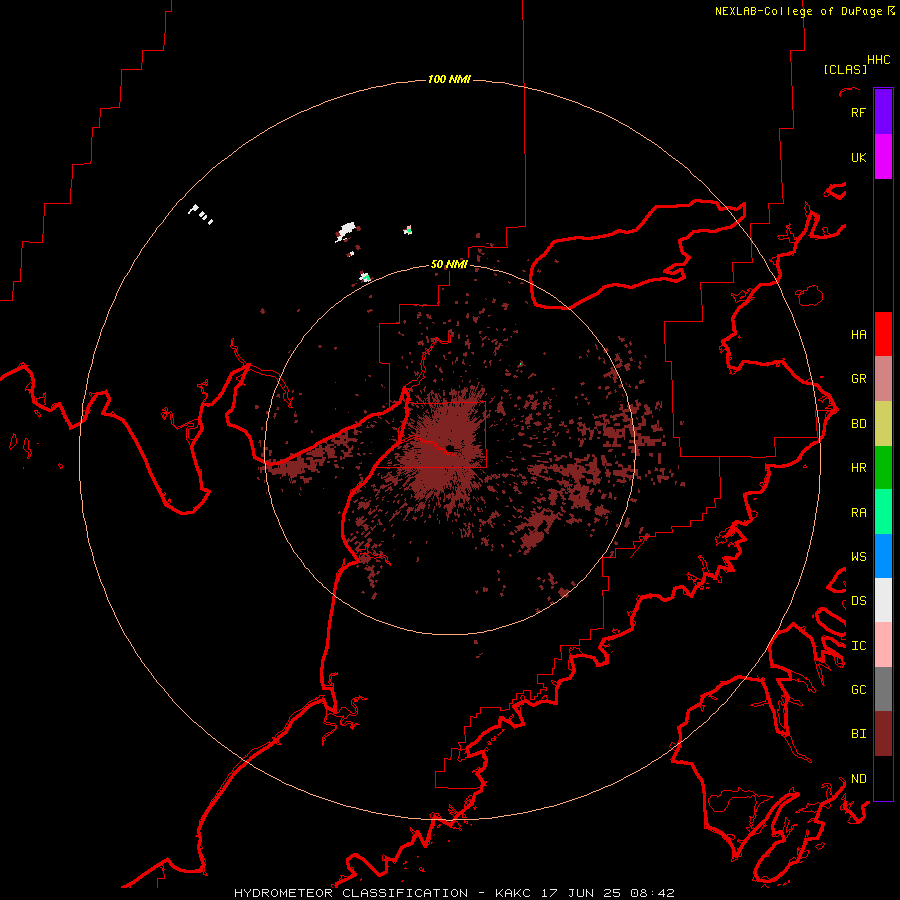Screen dimensions: 900x900
Task: Click the UK legend label
Action: pyautogui.click(x=858, y=157)
